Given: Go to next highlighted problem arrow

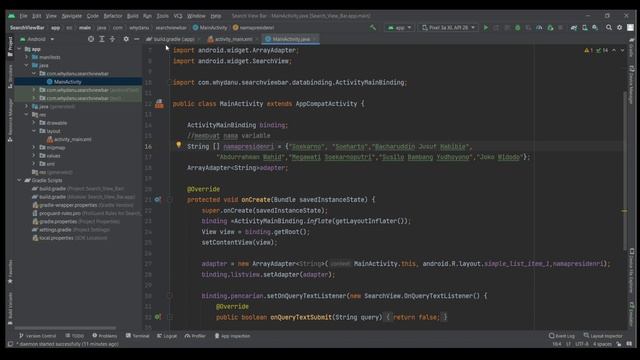Looking at the screenshot, I should pos(622,50).
